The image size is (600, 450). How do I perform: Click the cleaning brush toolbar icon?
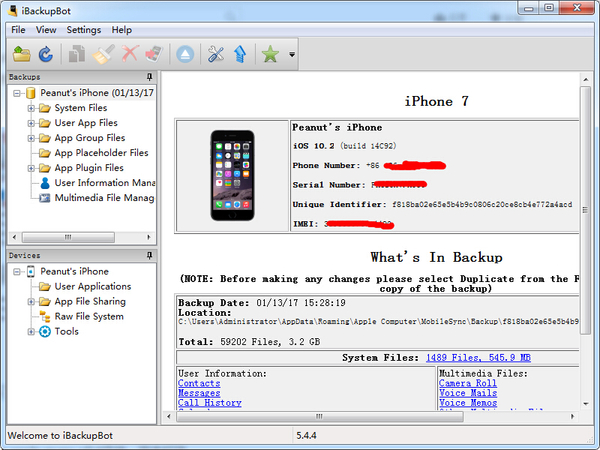tap(103, 54)
